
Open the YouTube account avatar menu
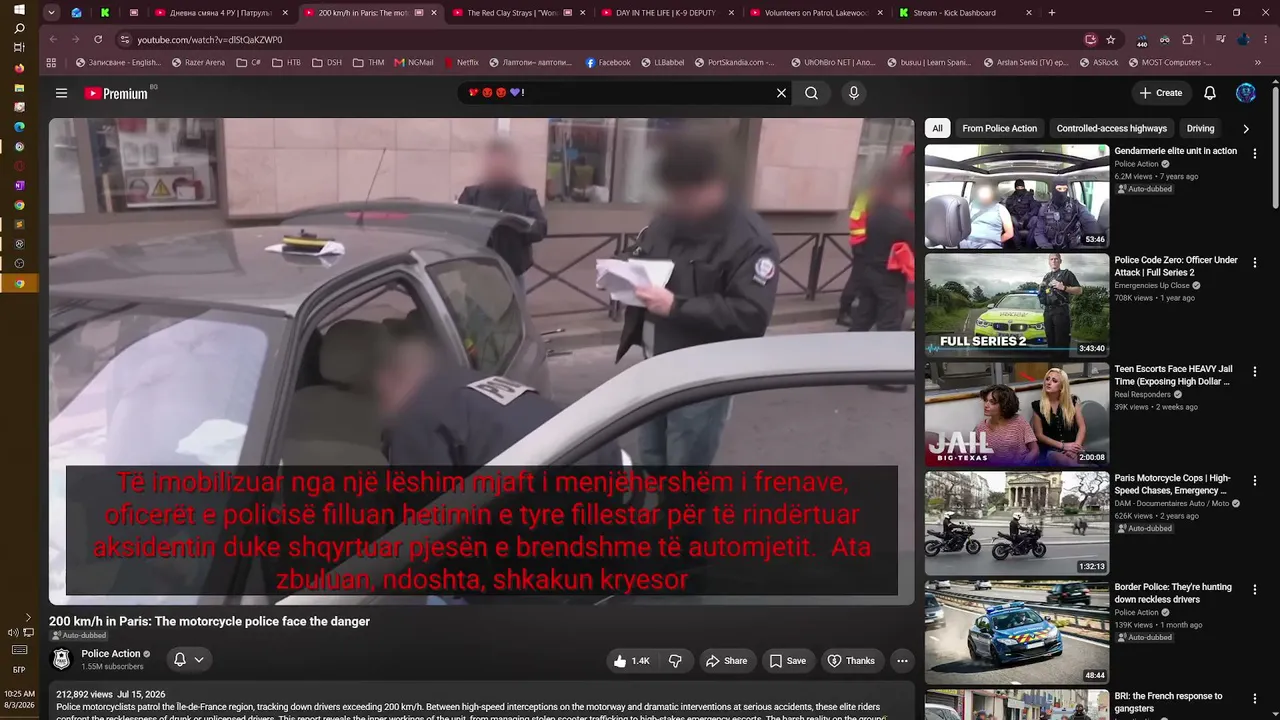click(1246, 93)
